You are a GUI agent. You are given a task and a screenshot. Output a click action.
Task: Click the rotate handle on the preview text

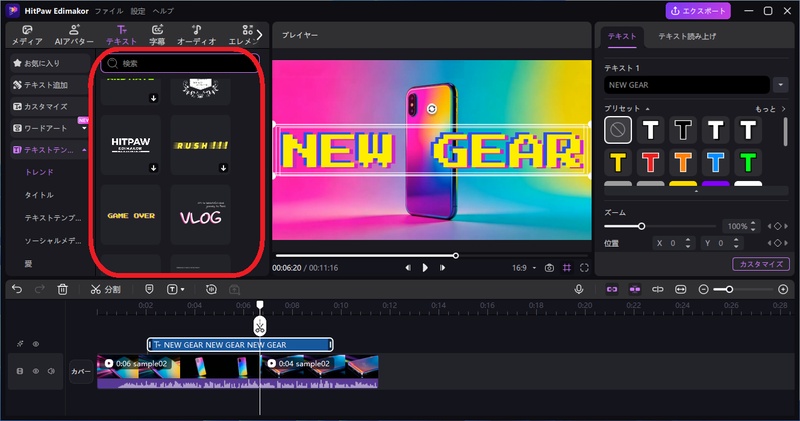(432, 109)
